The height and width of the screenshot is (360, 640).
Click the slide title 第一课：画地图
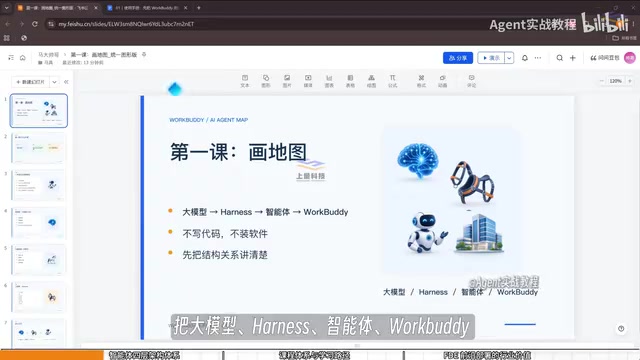238,153
